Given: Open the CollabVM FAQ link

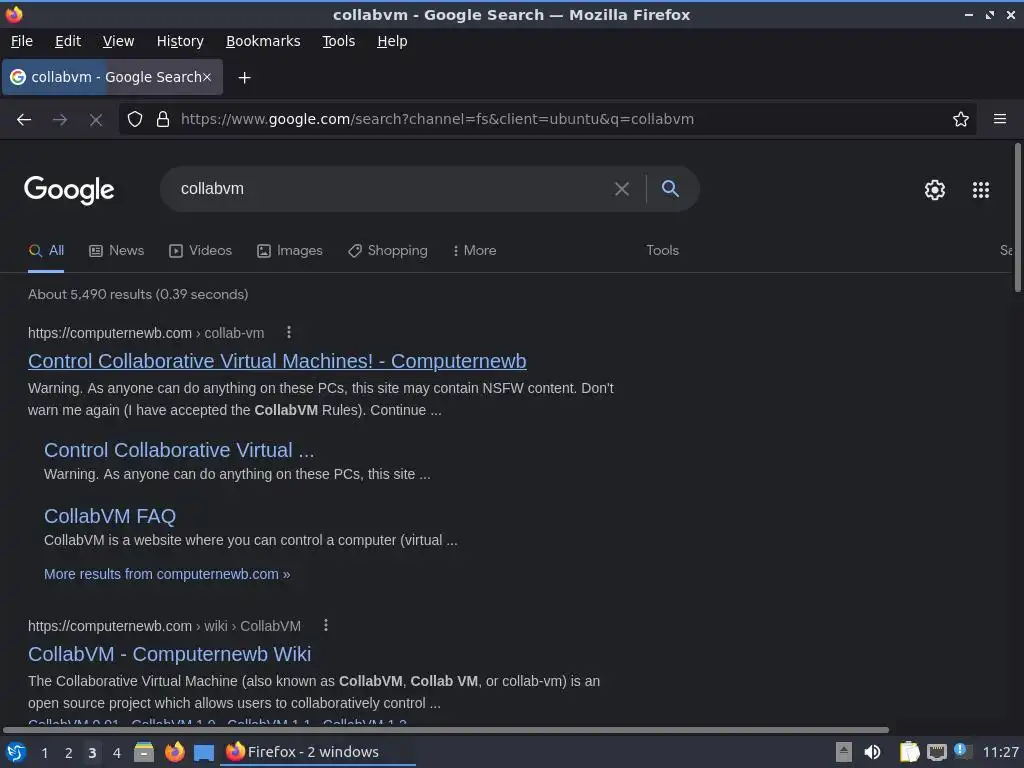Looking at the screenshot, I should (x=110, y=516).
